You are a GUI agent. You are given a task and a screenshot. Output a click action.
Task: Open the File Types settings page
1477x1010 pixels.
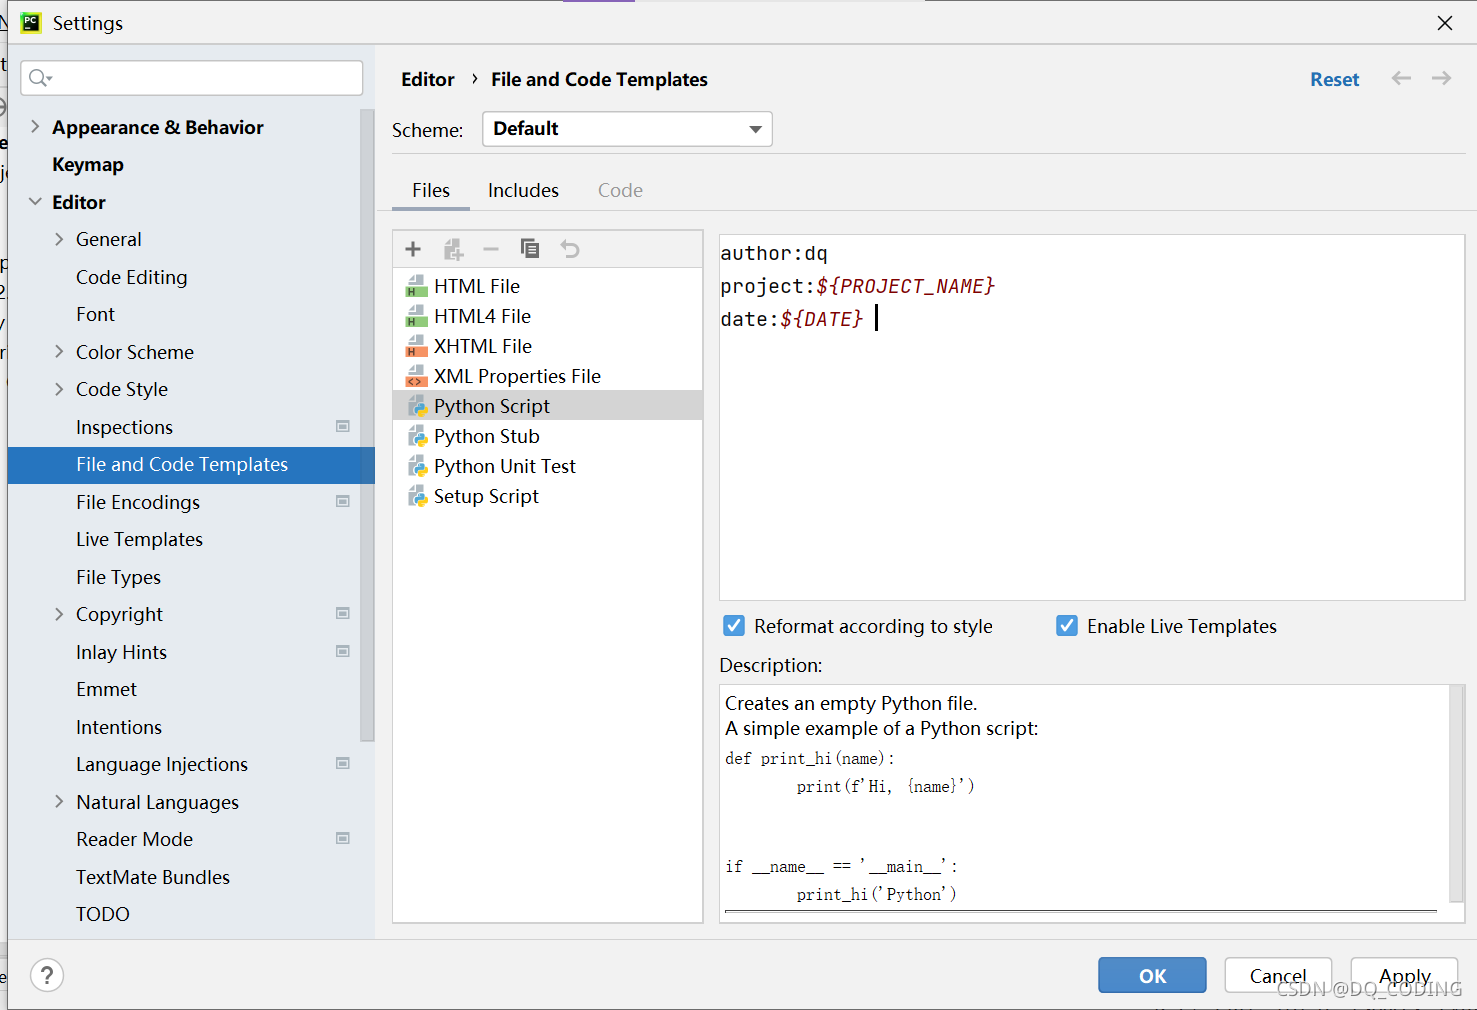[118, 577]
